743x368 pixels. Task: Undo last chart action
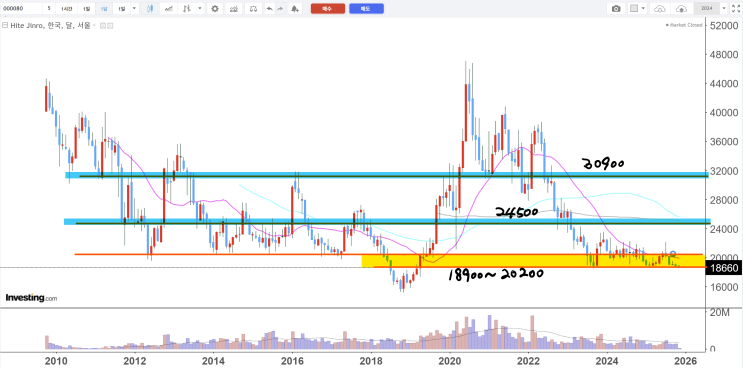(x=269, y=9)
